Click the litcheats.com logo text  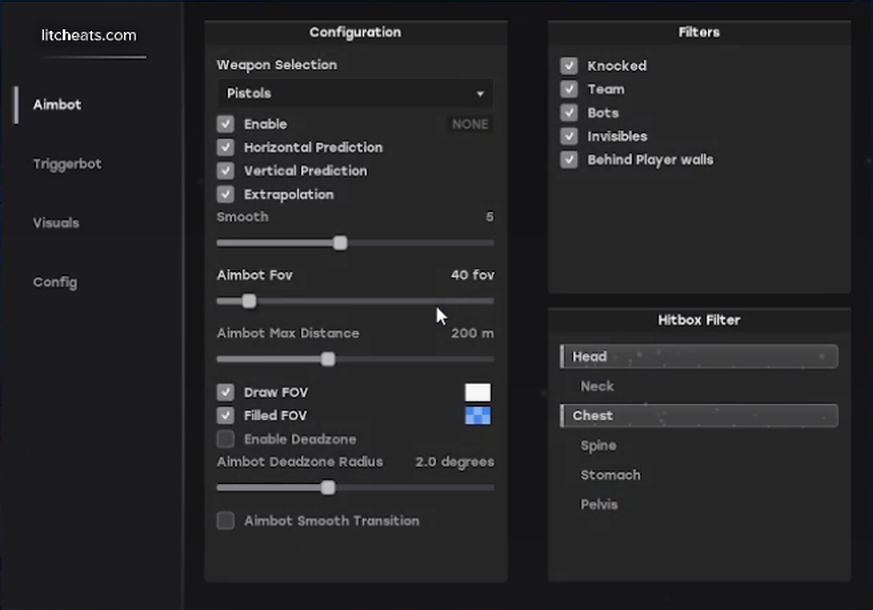coord(89,36)
